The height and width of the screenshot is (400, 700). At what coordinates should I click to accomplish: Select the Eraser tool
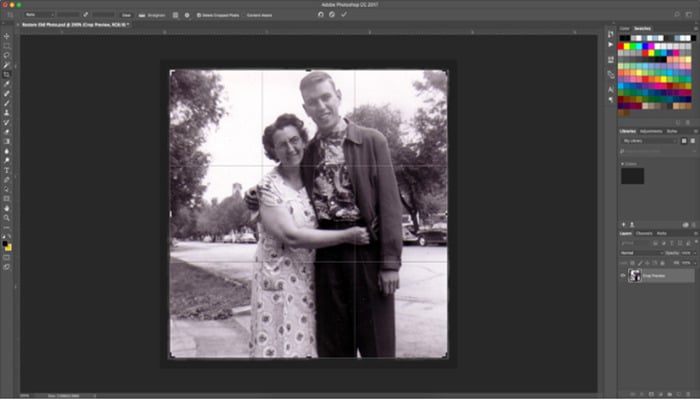coord(7,132)
